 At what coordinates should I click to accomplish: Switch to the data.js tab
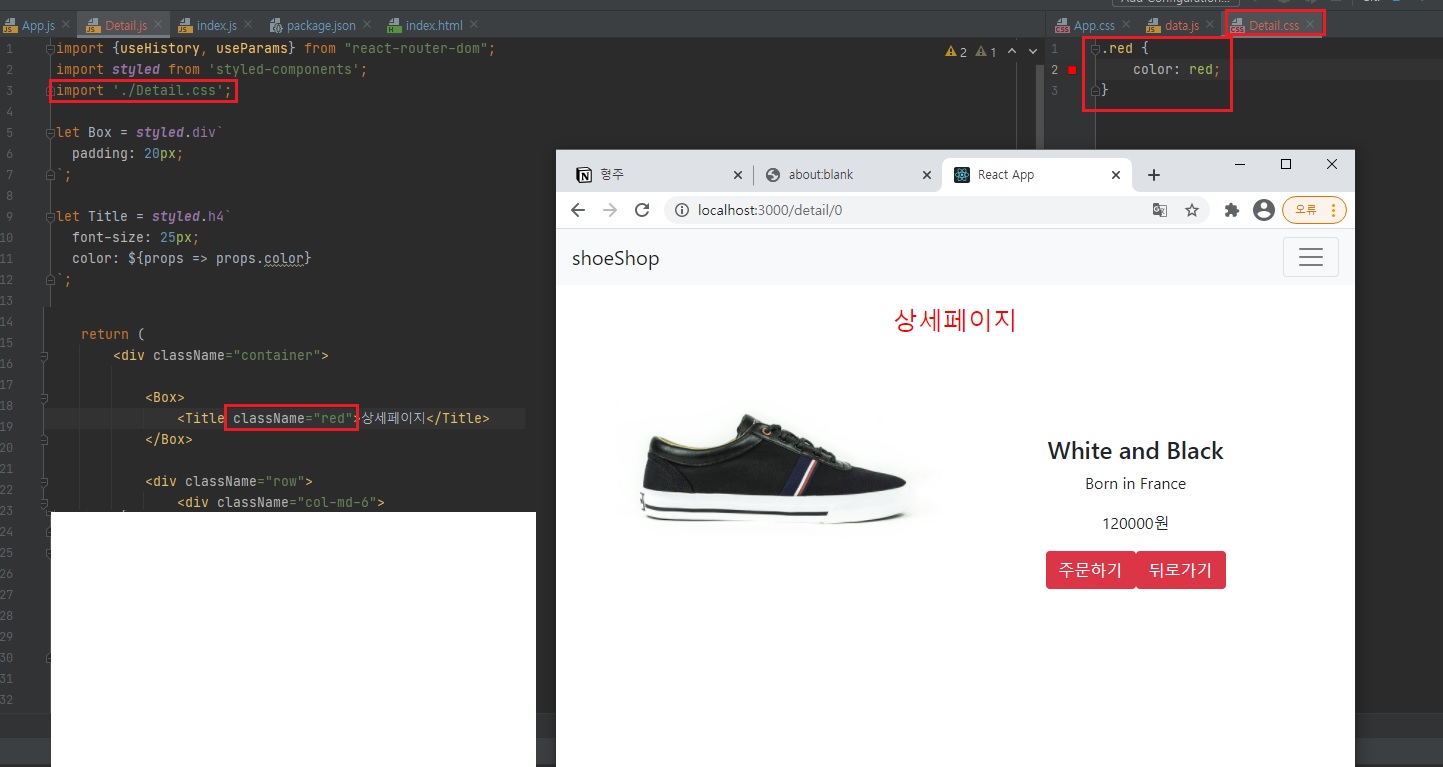(x=1180, y=25)
